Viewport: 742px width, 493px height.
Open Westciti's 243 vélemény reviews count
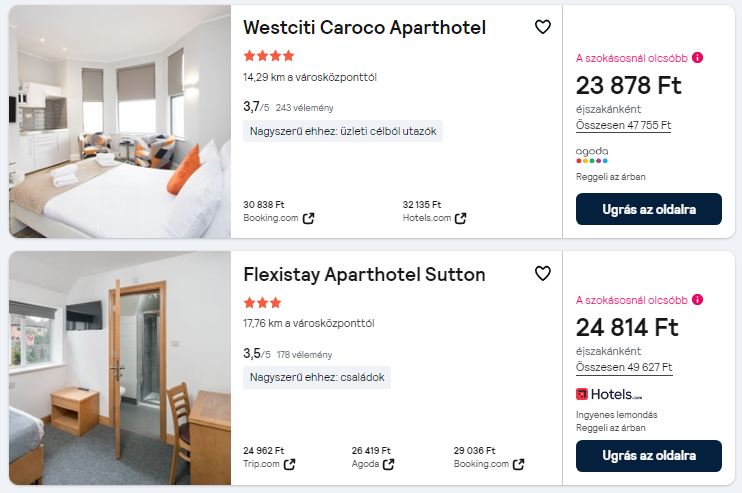pos(304,108)
